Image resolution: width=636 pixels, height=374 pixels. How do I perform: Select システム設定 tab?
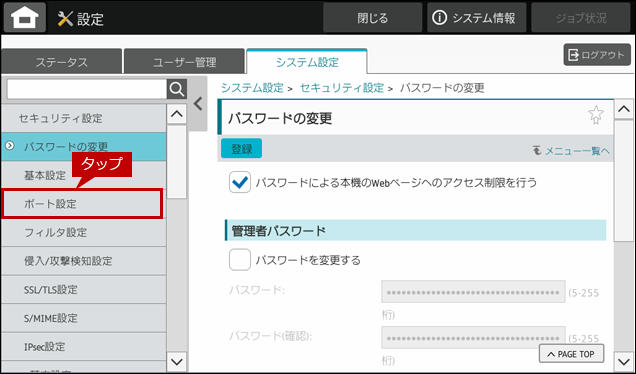click(307, 62)
